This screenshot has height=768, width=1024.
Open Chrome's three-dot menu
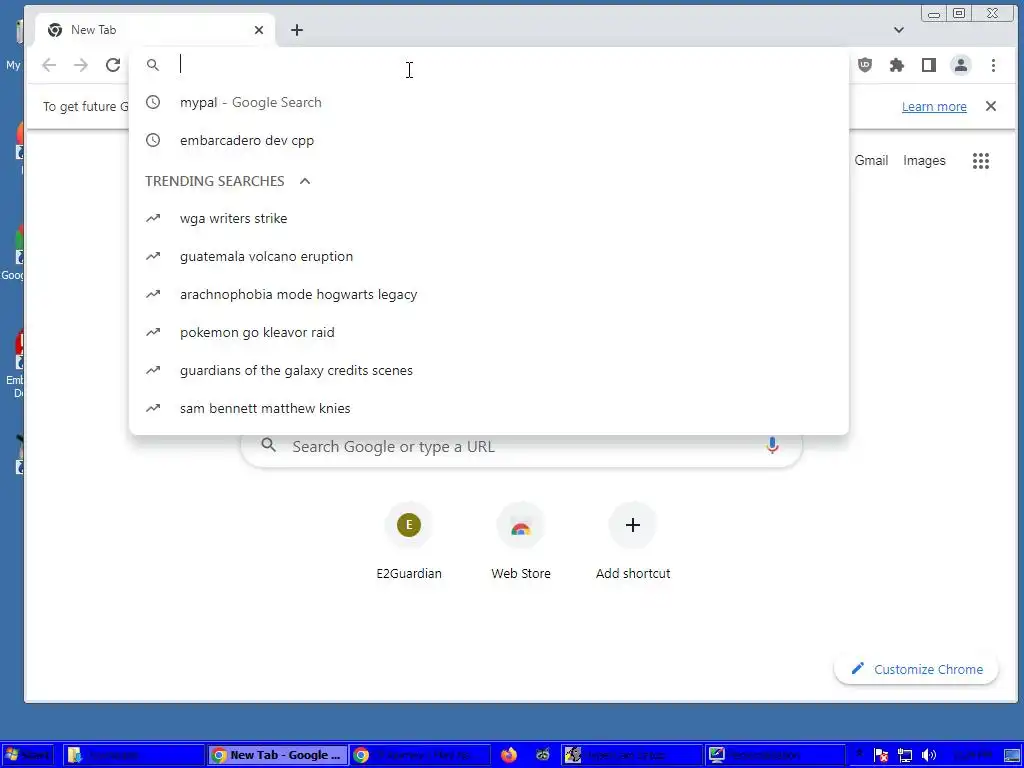point(993,65)
